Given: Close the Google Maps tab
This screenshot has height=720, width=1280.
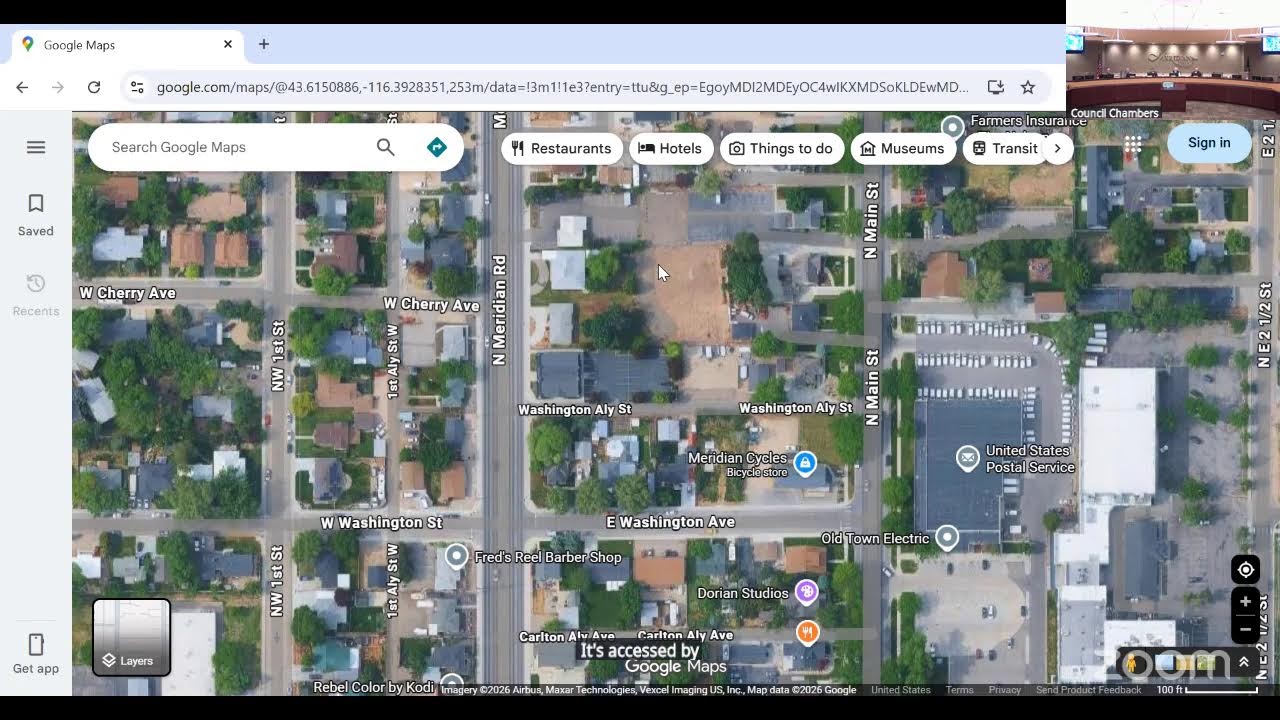Looking at the screenshot, I should (227, 44).
